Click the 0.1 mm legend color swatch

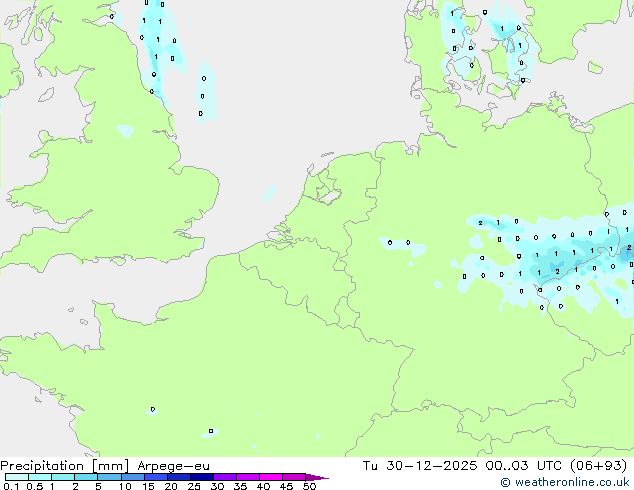17,477
